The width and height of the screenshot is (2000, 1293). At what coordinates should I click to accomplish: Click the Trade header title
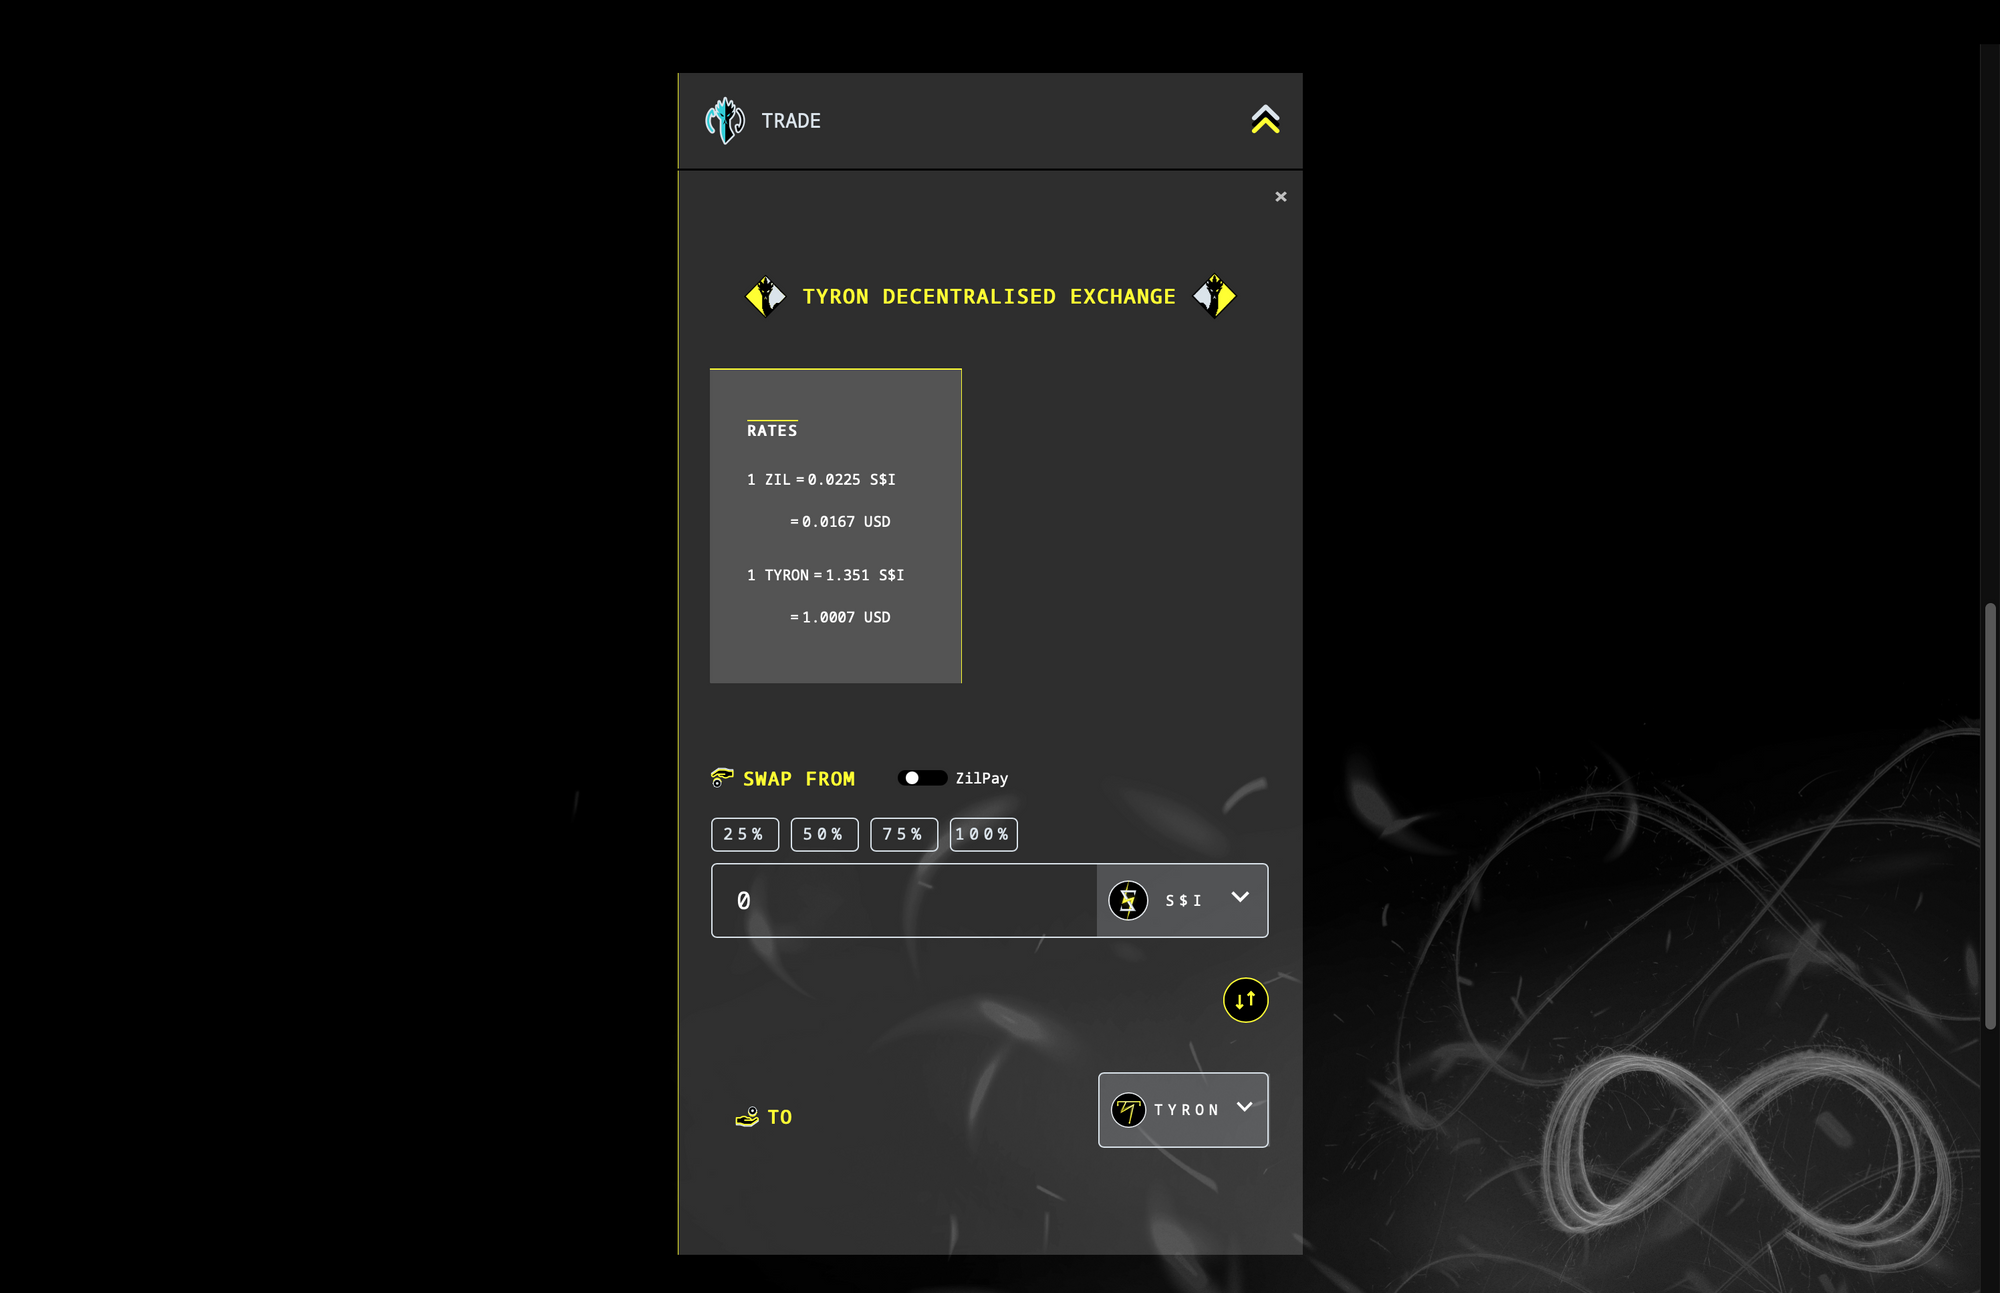click(x=791, y=121)
